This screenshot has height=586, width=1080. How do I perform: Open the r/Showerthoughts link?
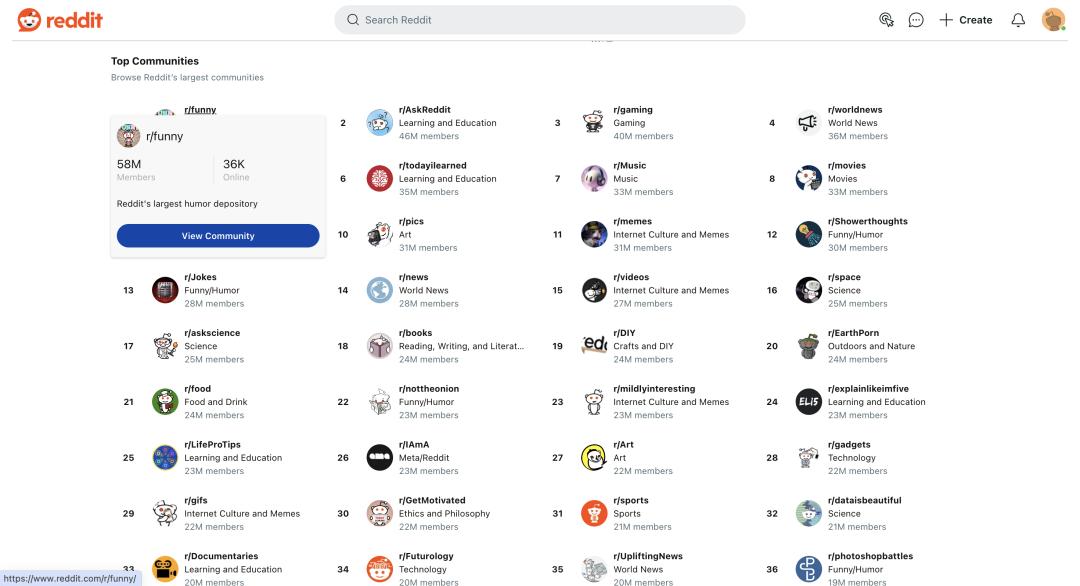(867, 221)
